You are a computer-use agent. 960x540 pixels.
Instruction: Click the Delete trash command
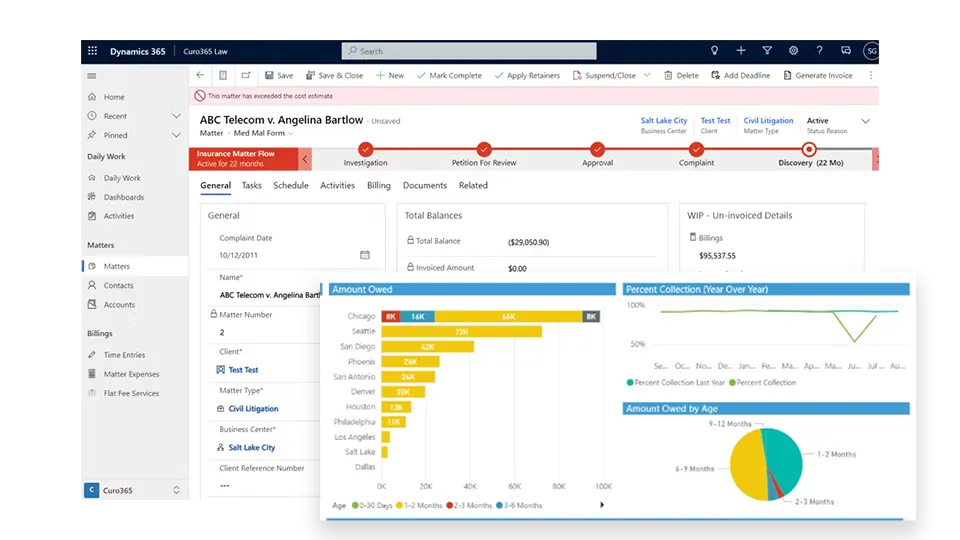click(681, 75)
